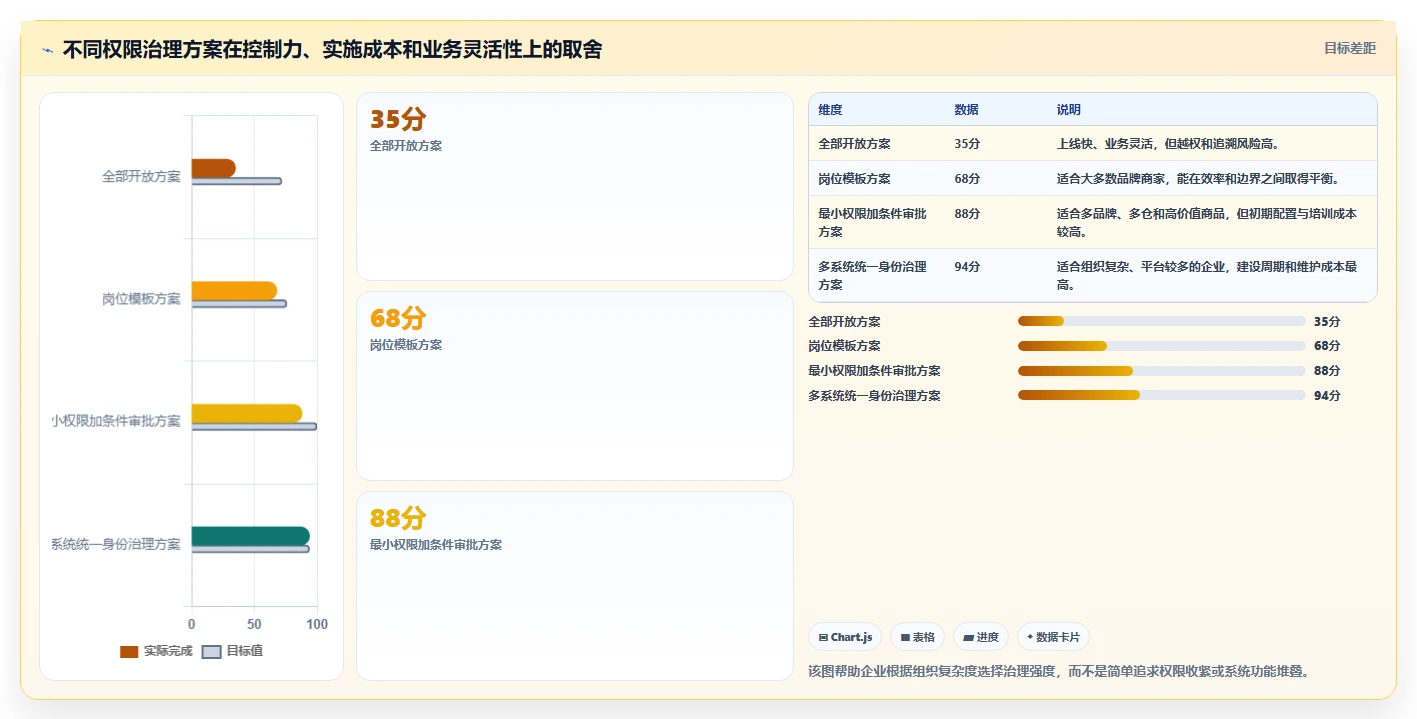Click the orange 岗位模板方案 actual bar
The image size is (1417, 719).
[234, 291]
